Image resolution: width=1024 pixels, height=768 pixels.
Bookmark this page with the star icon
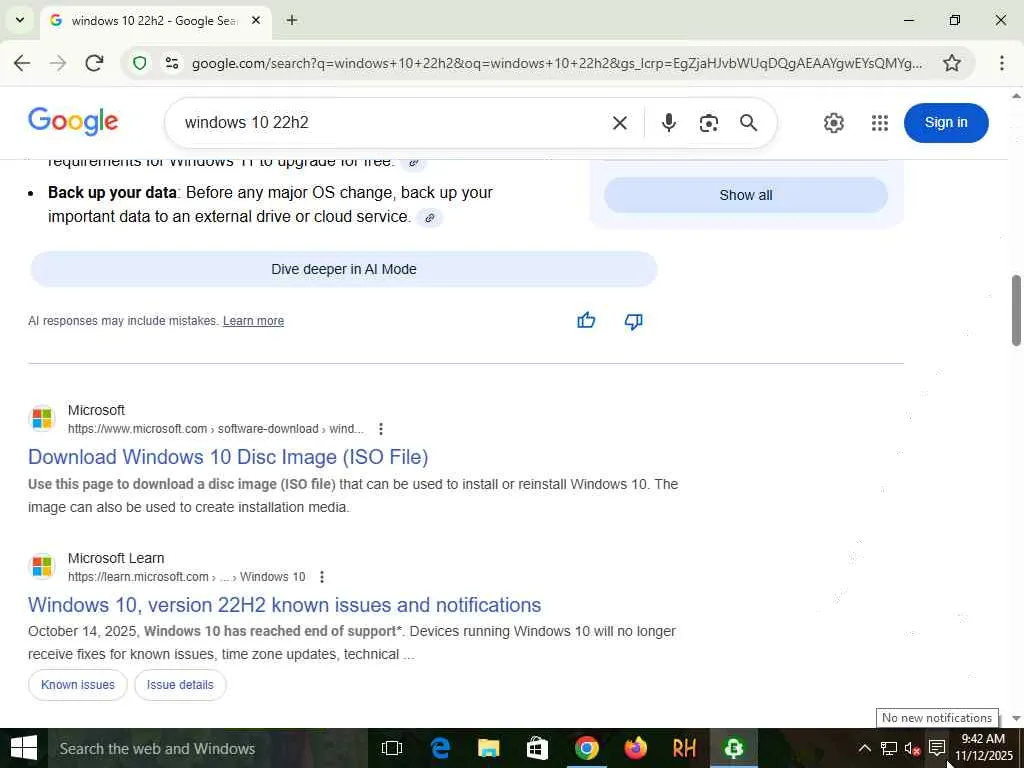952,63
